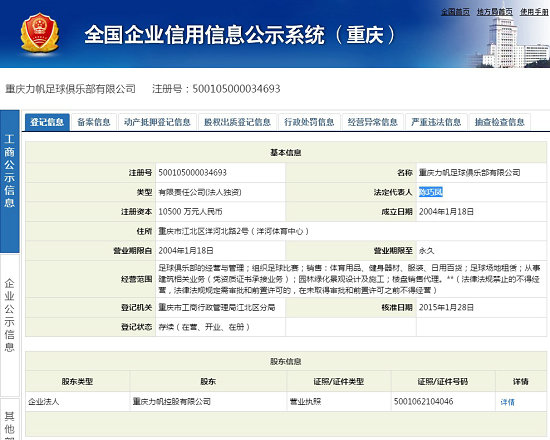The image size is (550, 440).
Task: Click the establishment date 2004年1月18日 beside 成立日期
Action: 447,212
